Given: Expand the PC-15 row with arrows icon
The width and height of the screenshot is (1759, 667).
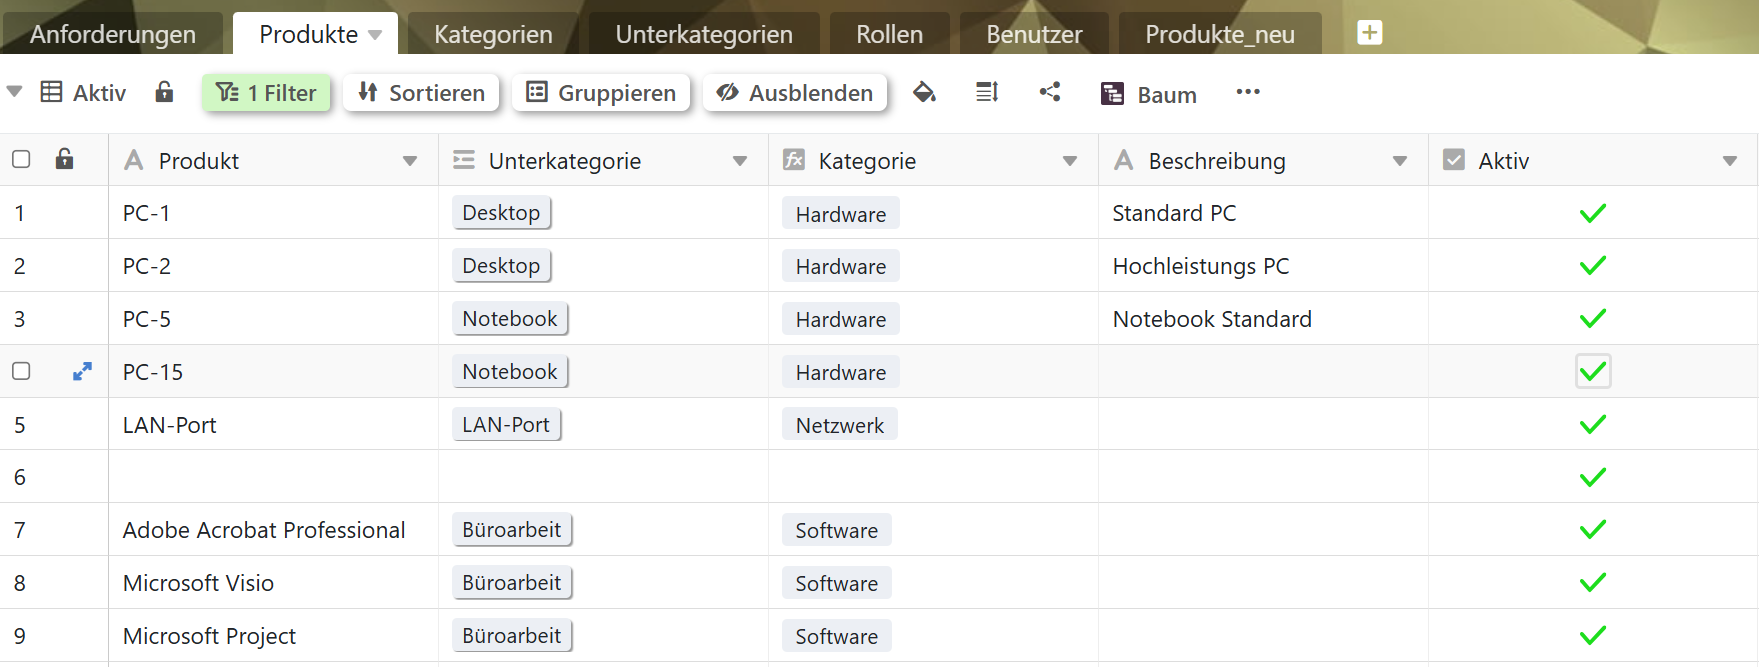Looking at the screenshot, I should (x=82, y=371).
